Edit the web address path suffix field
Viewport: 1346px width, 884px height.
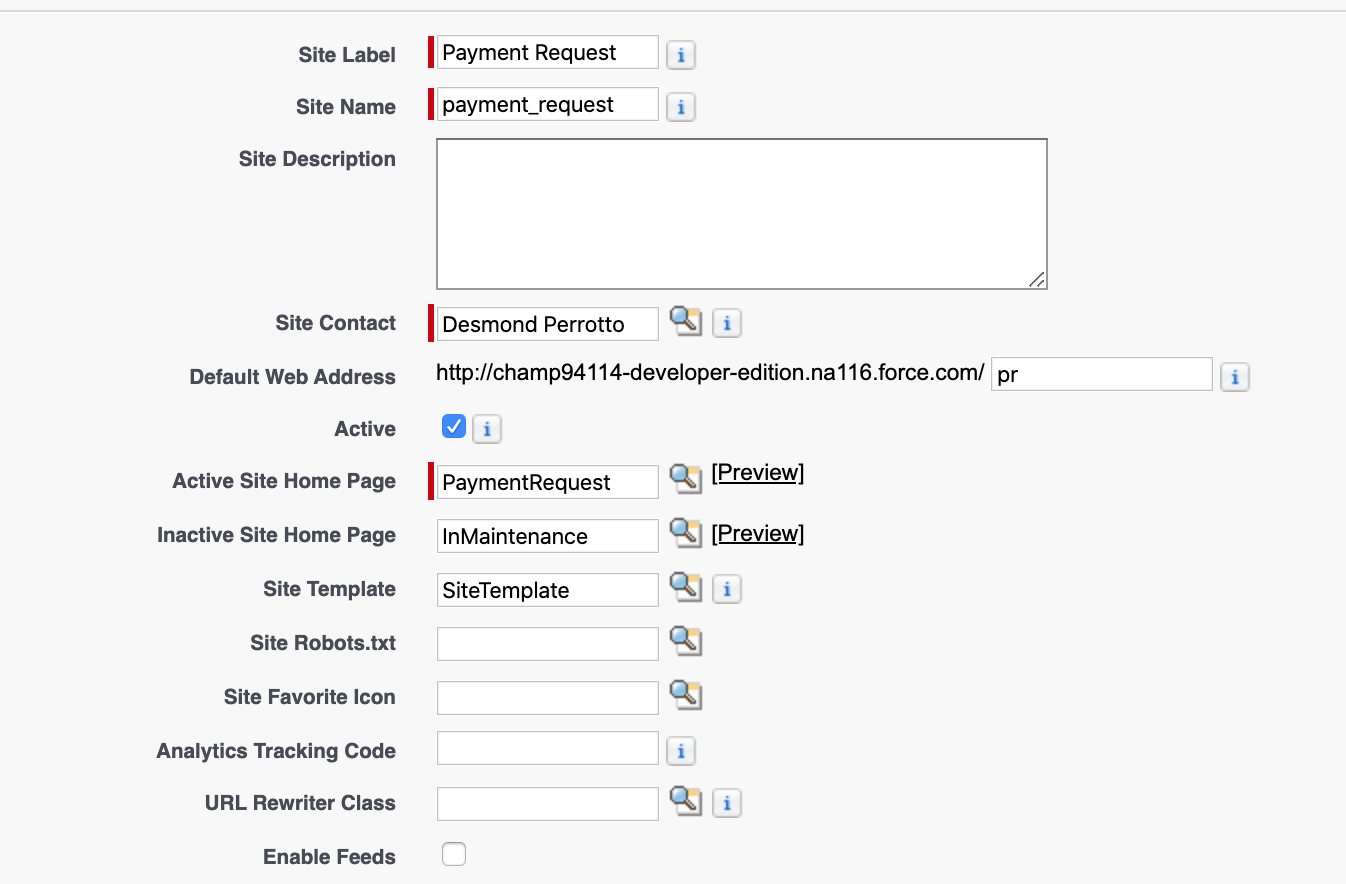1100,375
